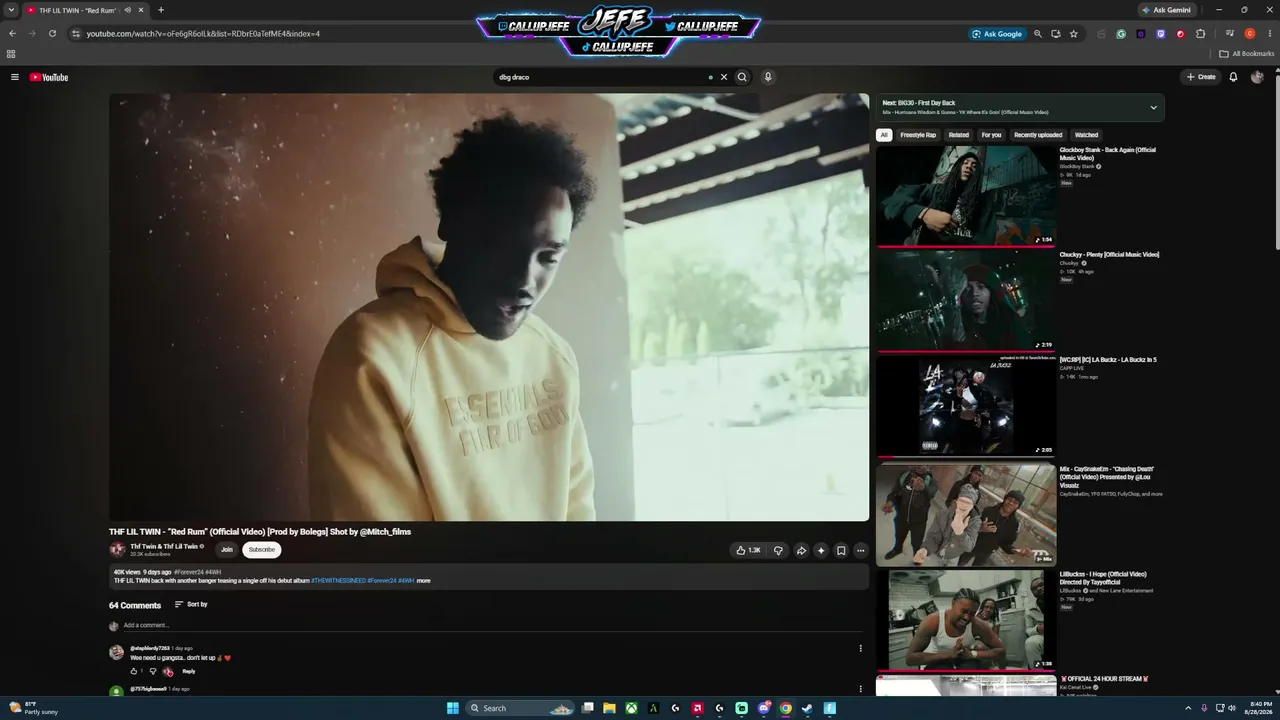Open the weather widget on taskbar

[x=34, y=708]
